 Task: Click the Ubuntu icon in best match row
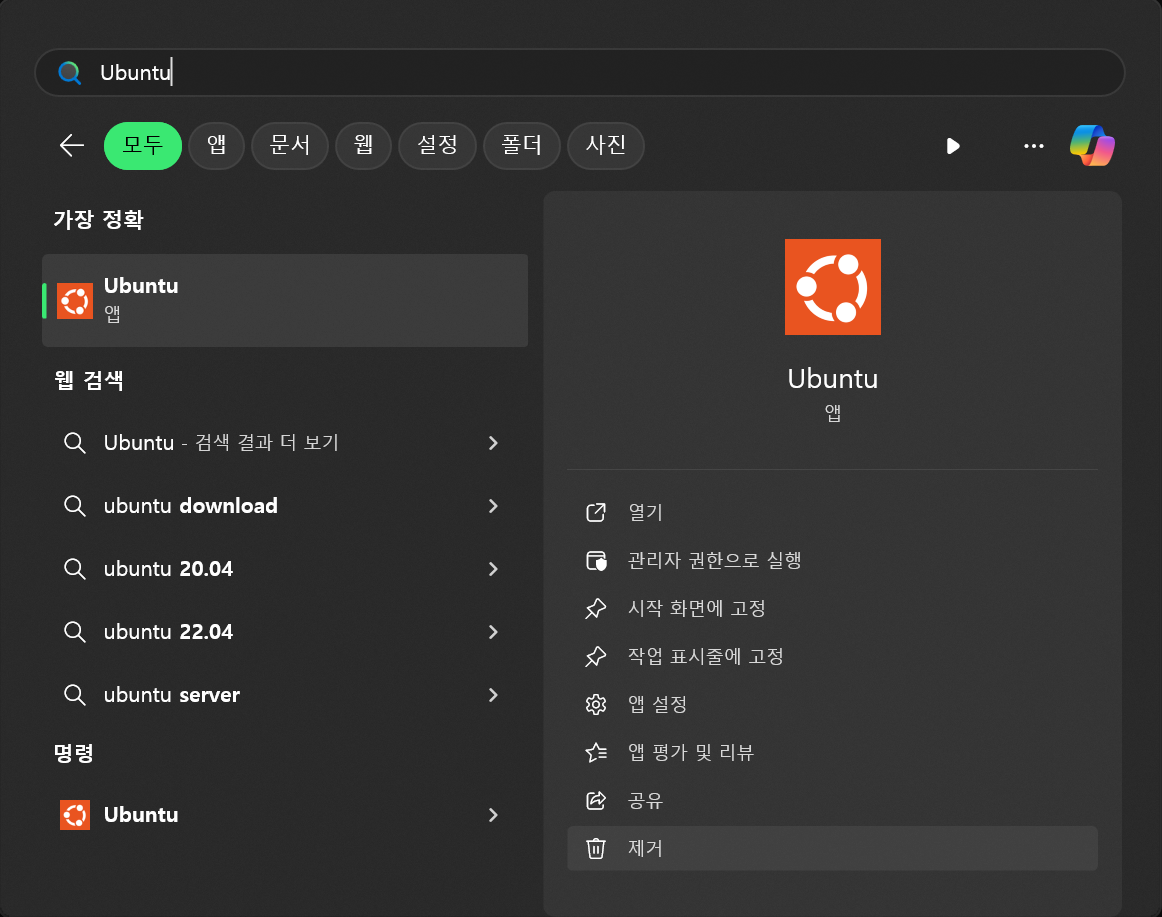tap(75, 301)
